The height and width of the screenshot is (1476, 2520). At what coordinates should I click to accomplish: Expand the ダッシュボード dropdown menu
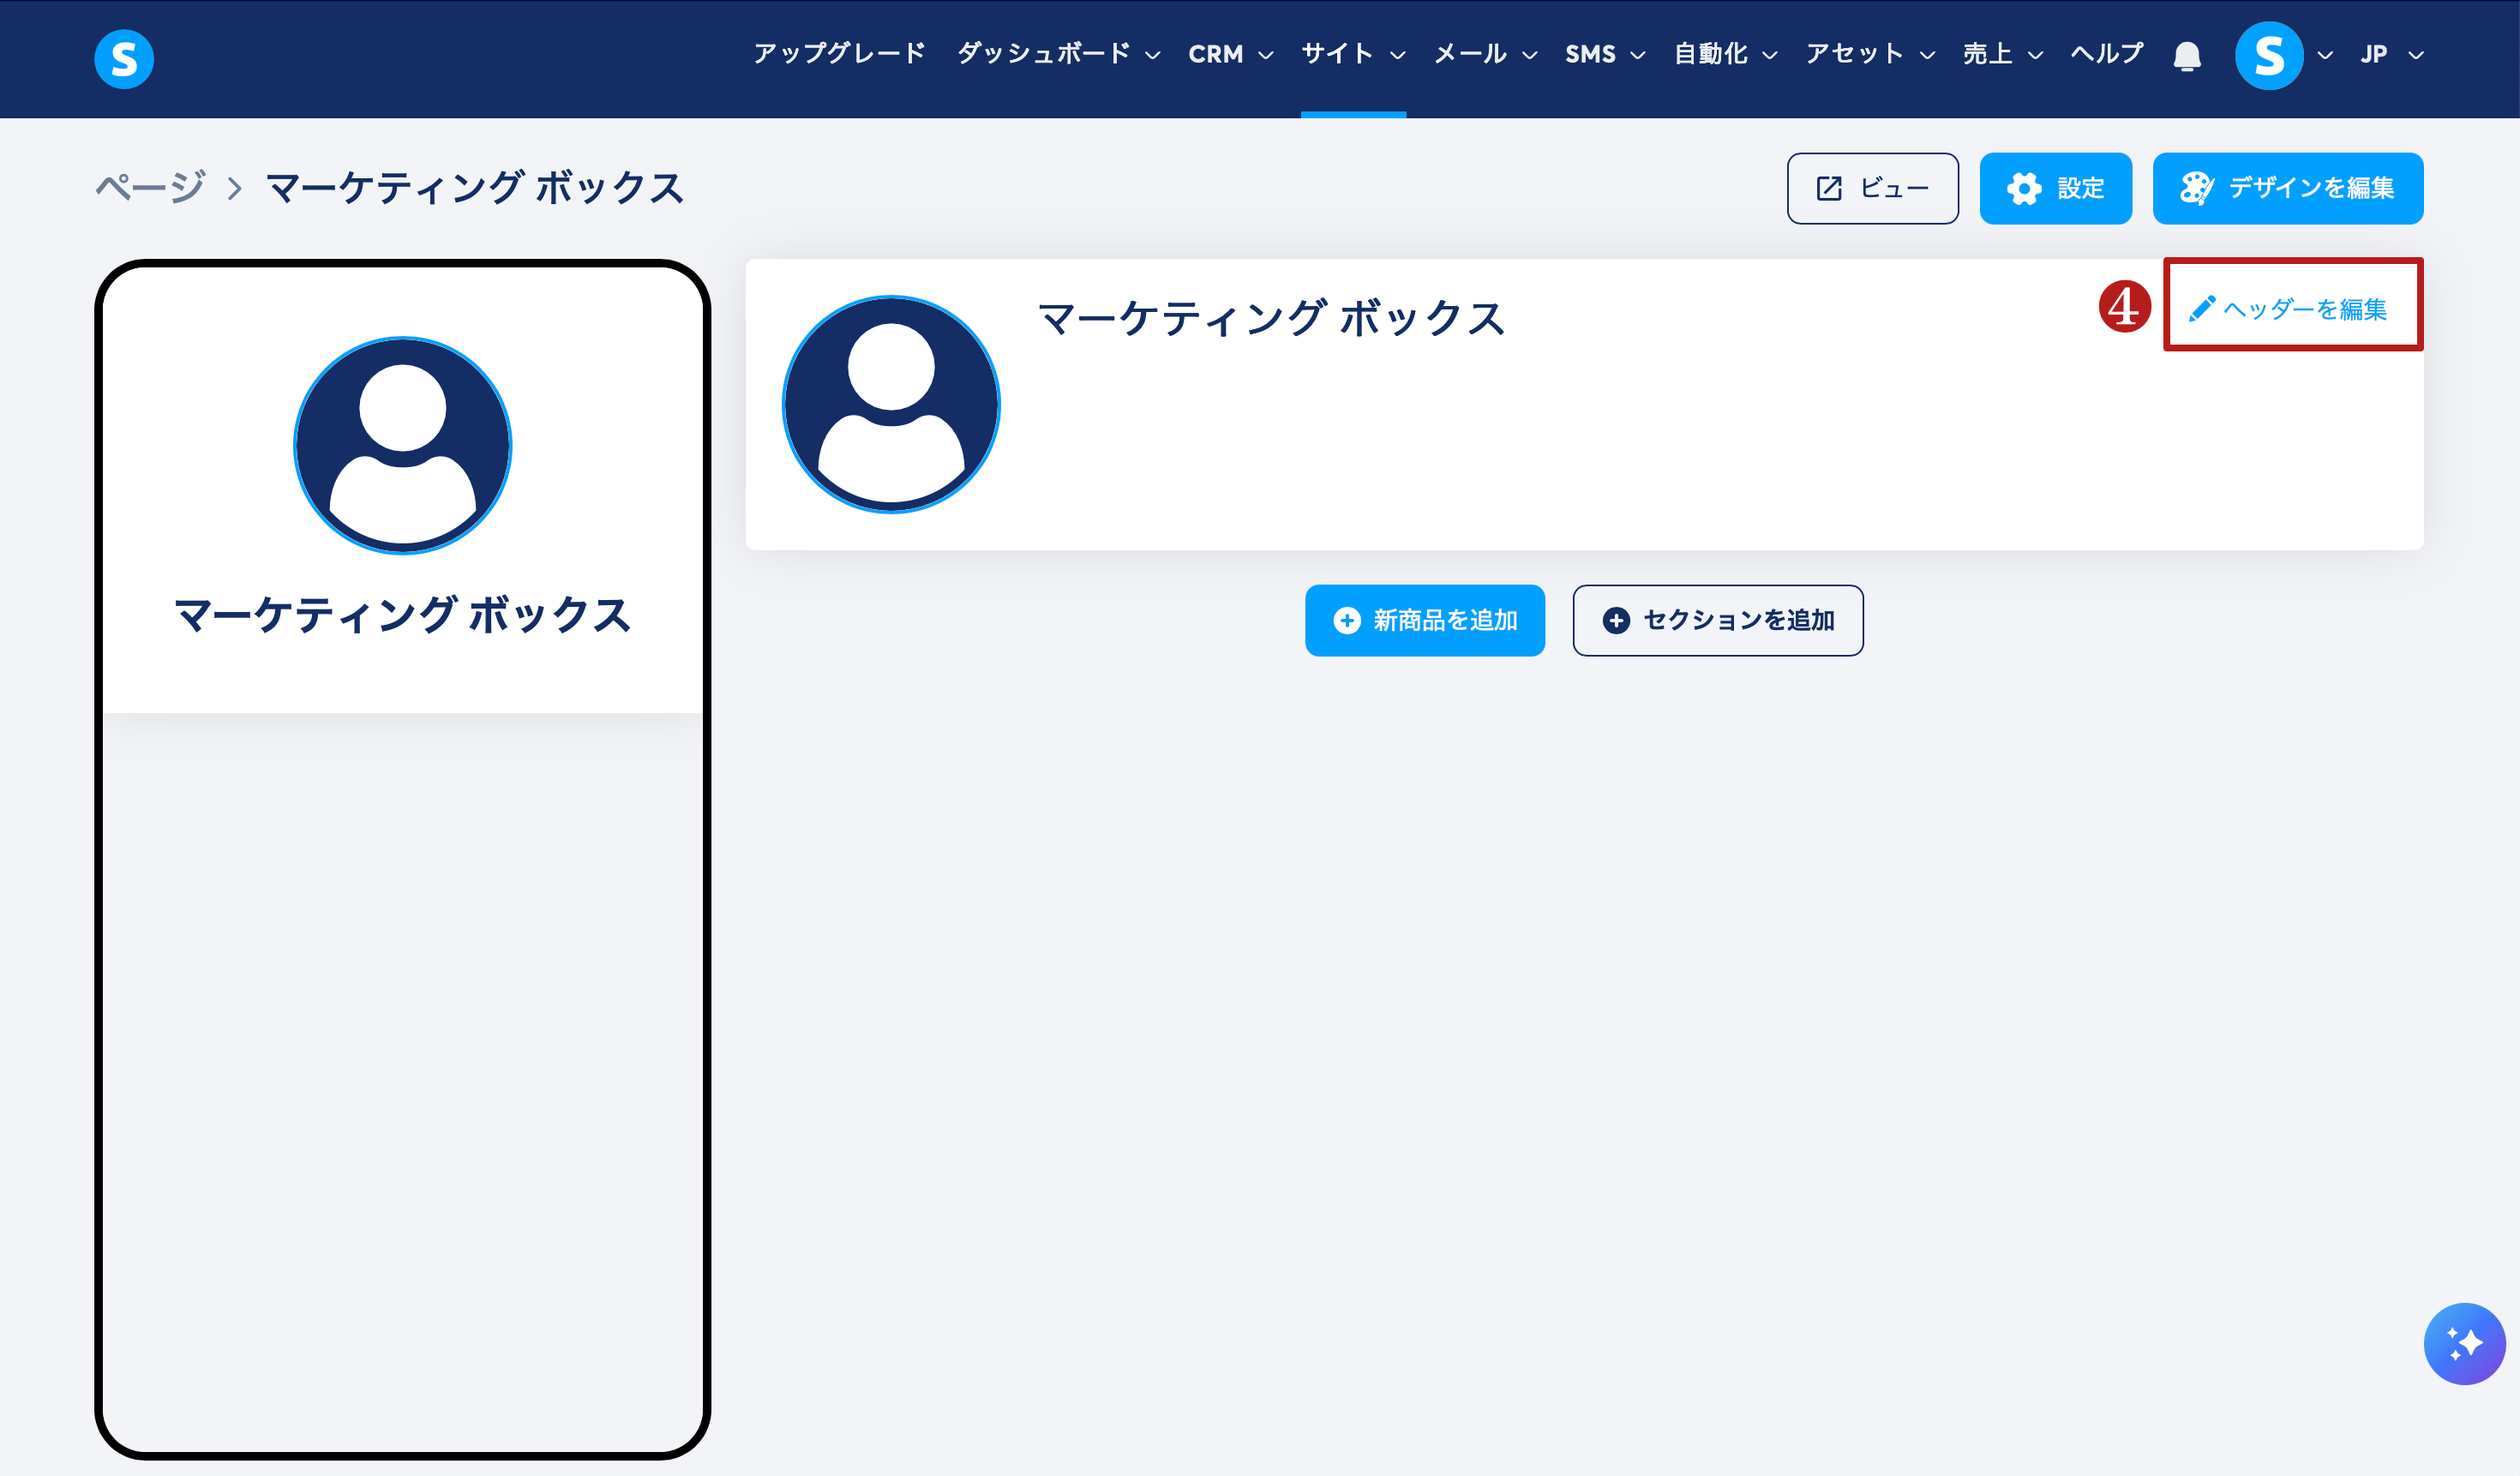click(x=1058, y=54)
